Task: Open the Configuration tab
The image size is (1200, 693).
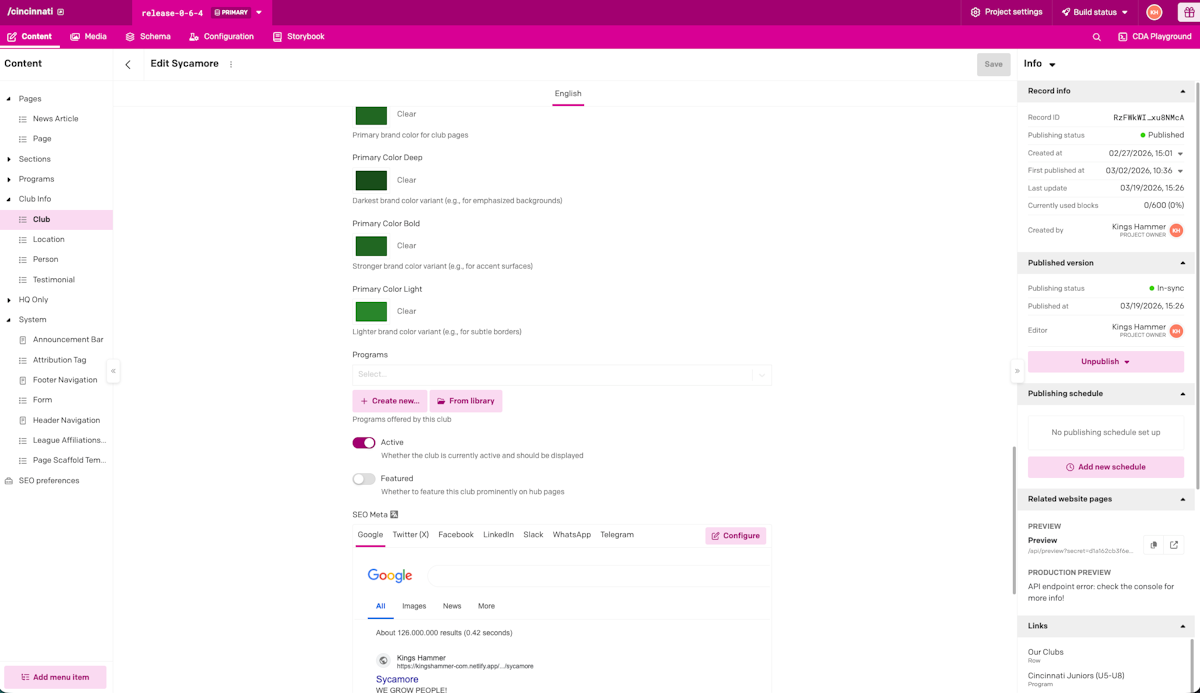Action: tap(221, 37)
